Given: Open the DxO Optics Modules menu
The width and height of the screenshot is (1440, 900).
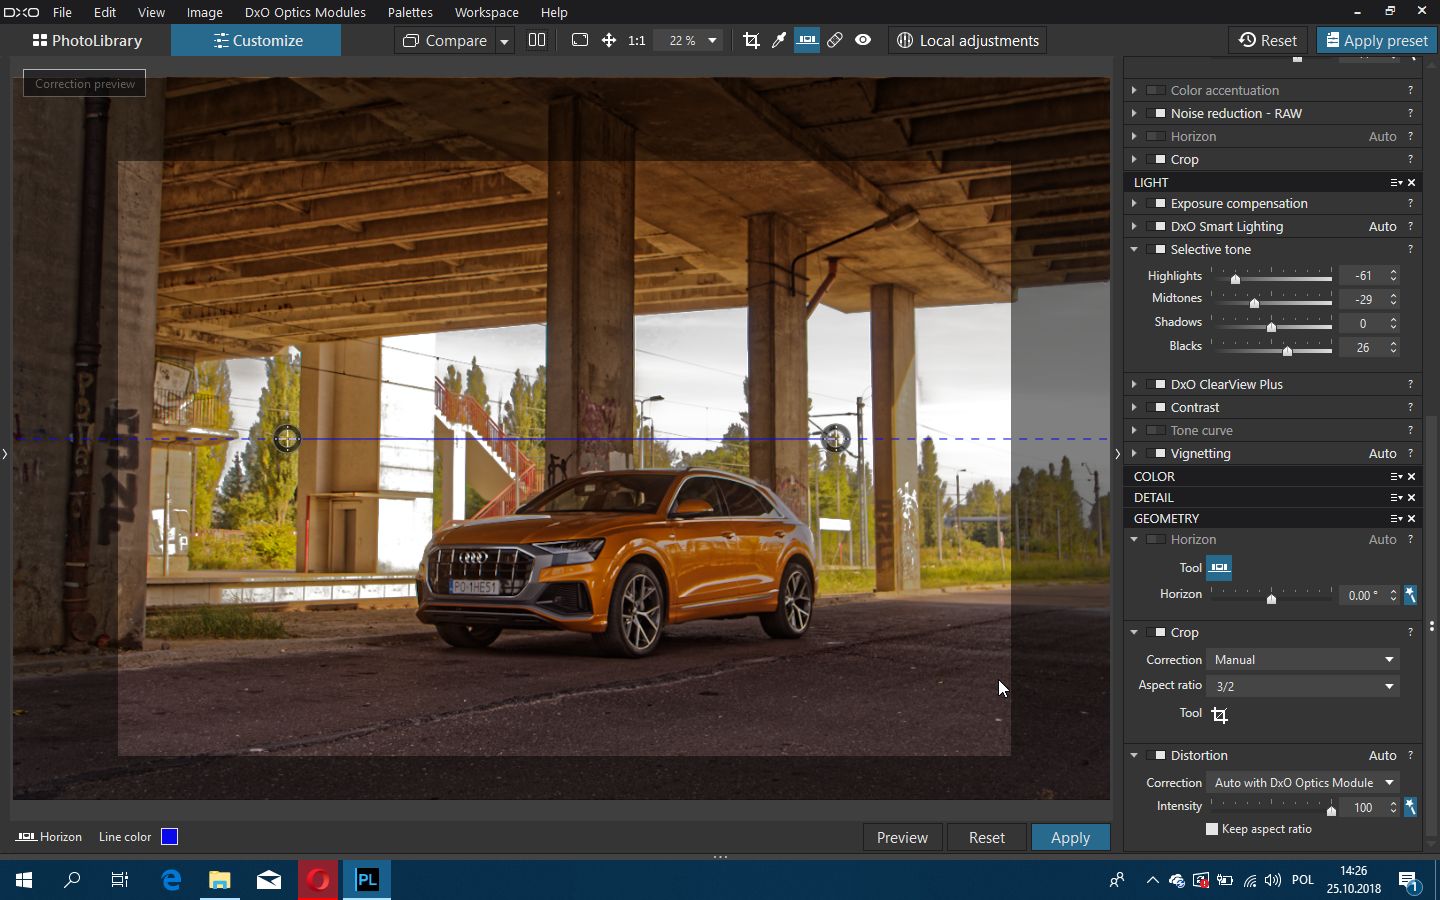Looking at the screenshot, I should (305, 12).
